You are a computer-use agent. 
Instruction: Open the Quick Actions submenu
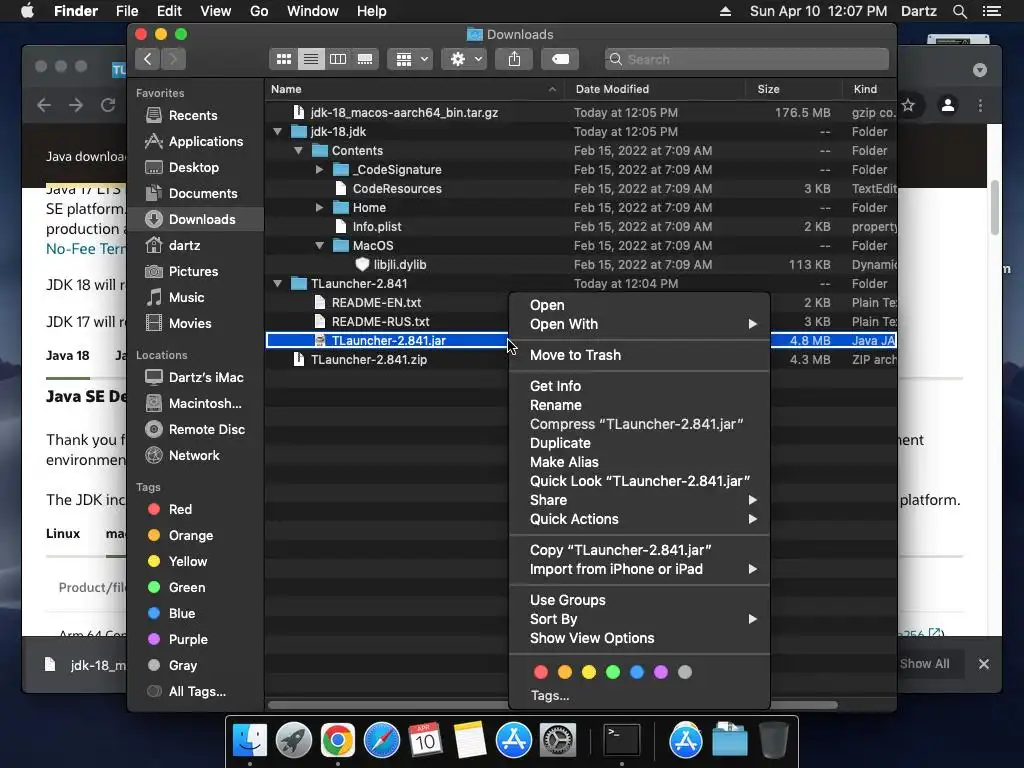639,519
